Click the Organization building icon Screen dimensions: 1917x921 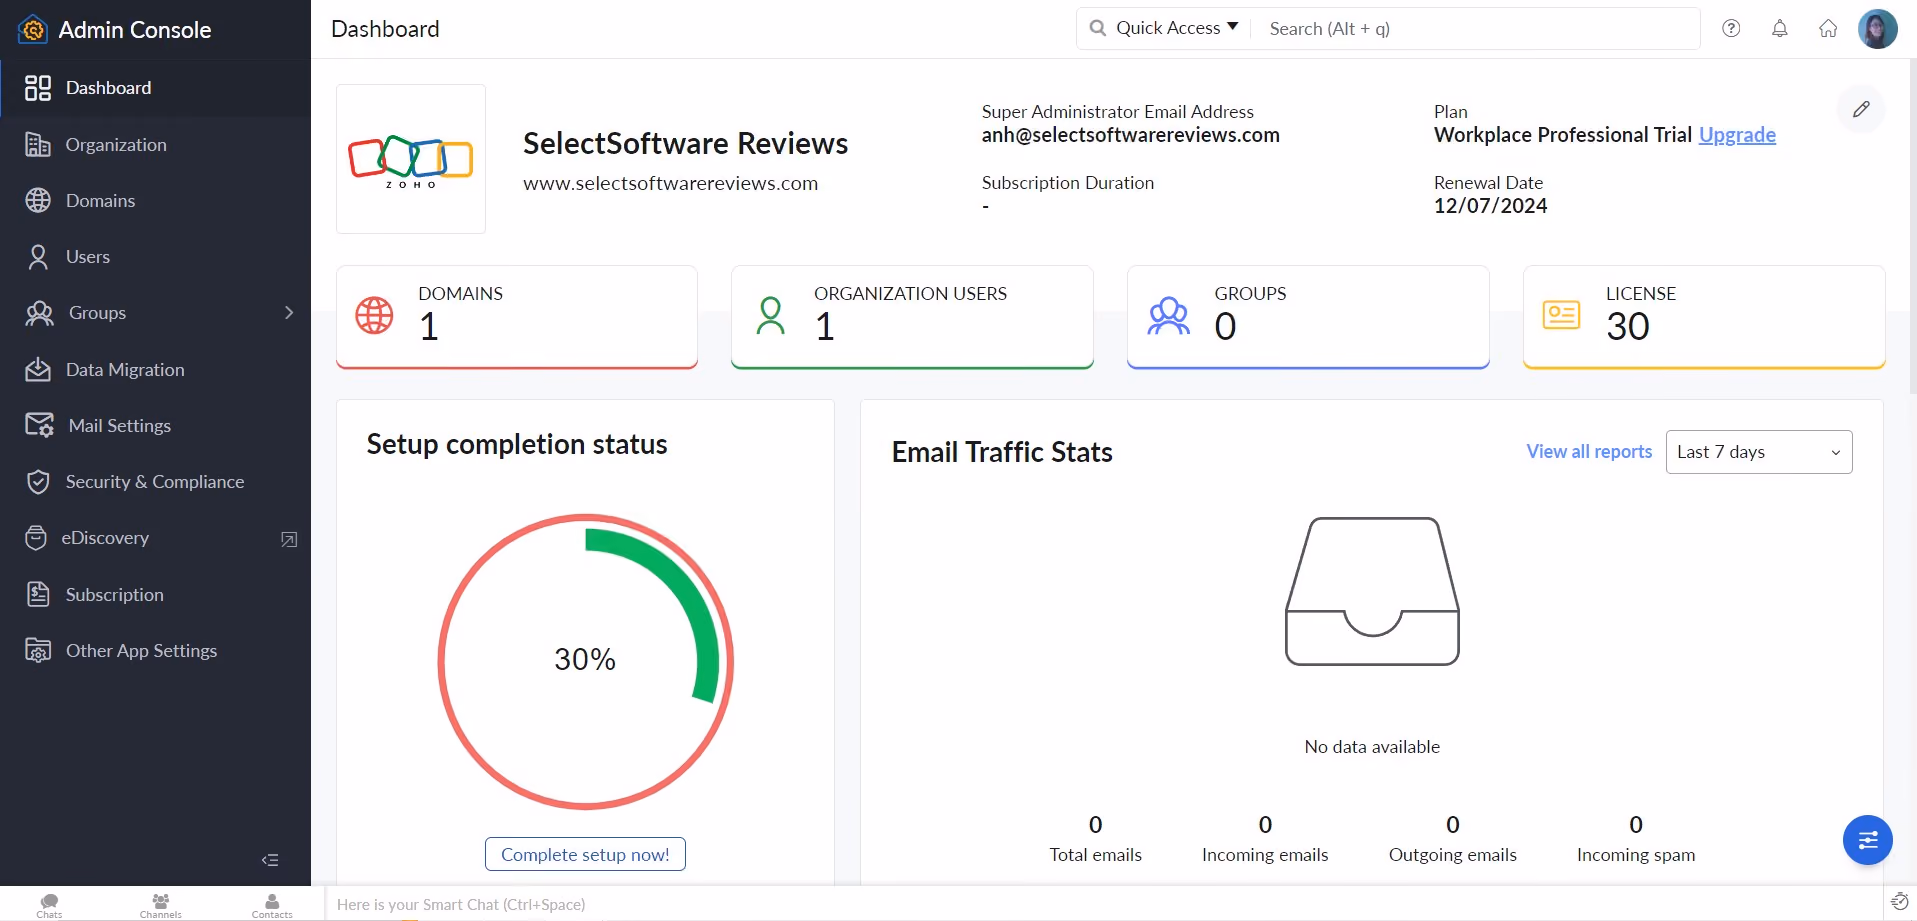click(x=38, y=145)
